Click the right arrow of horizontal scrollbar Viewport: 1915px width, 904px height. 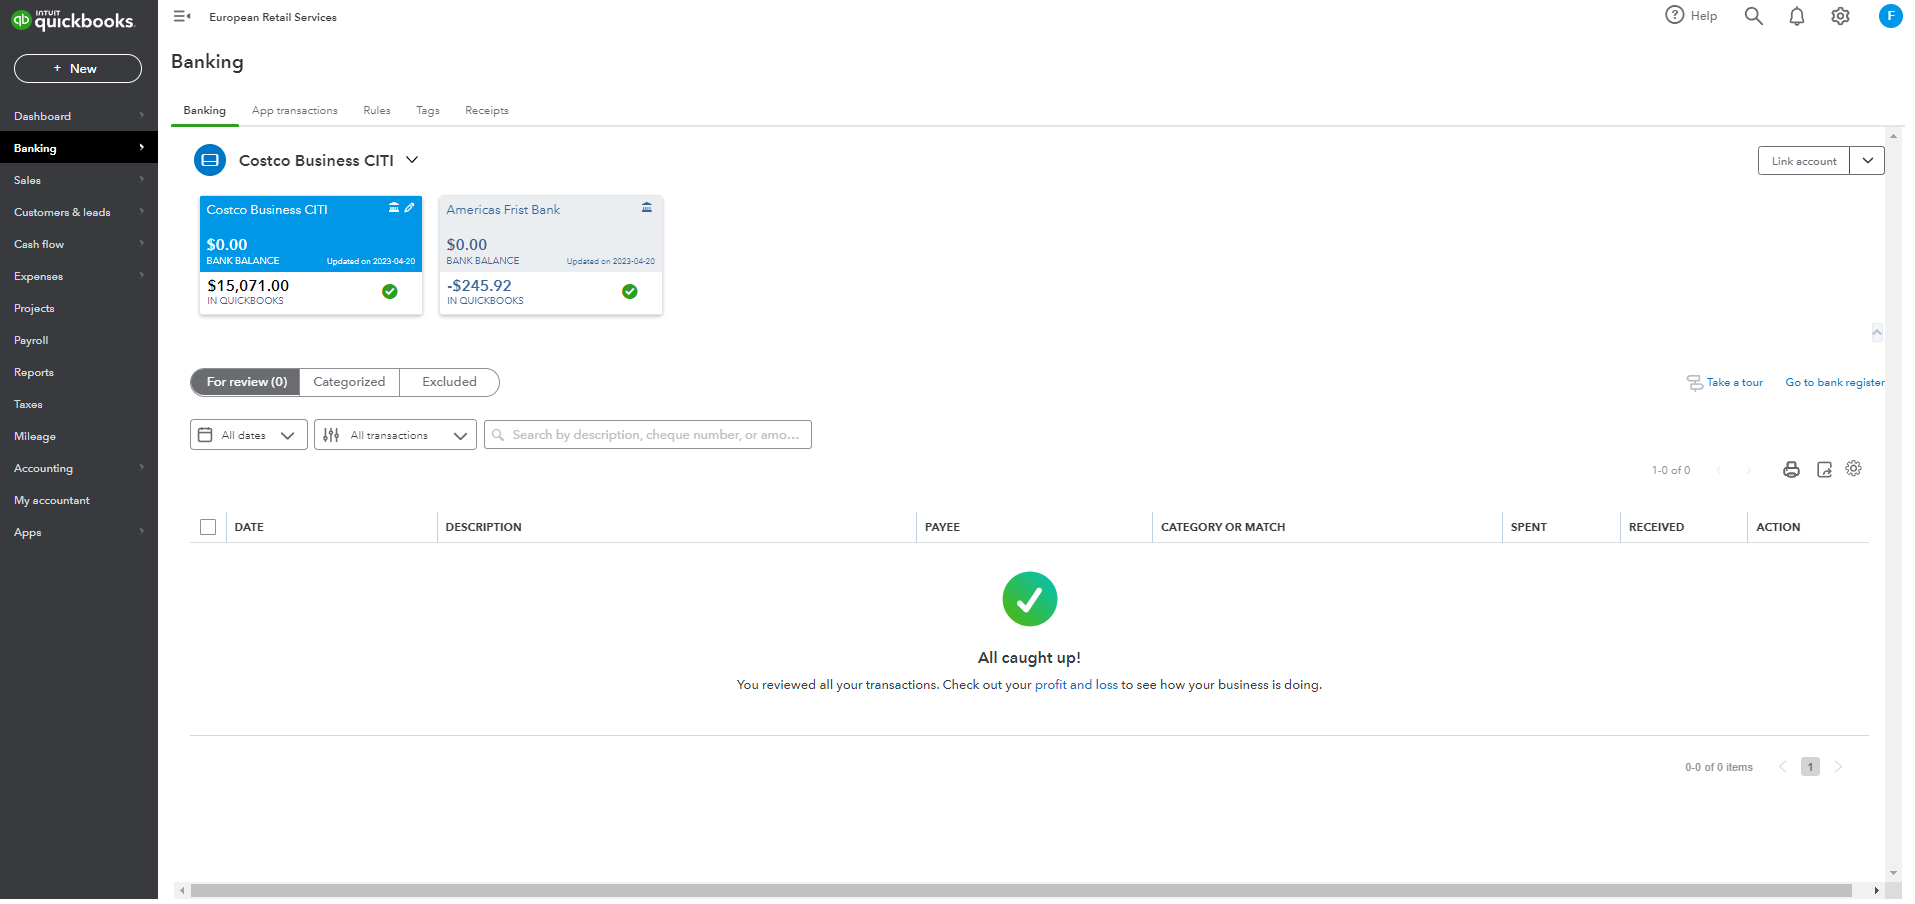tap(1876, 890)
